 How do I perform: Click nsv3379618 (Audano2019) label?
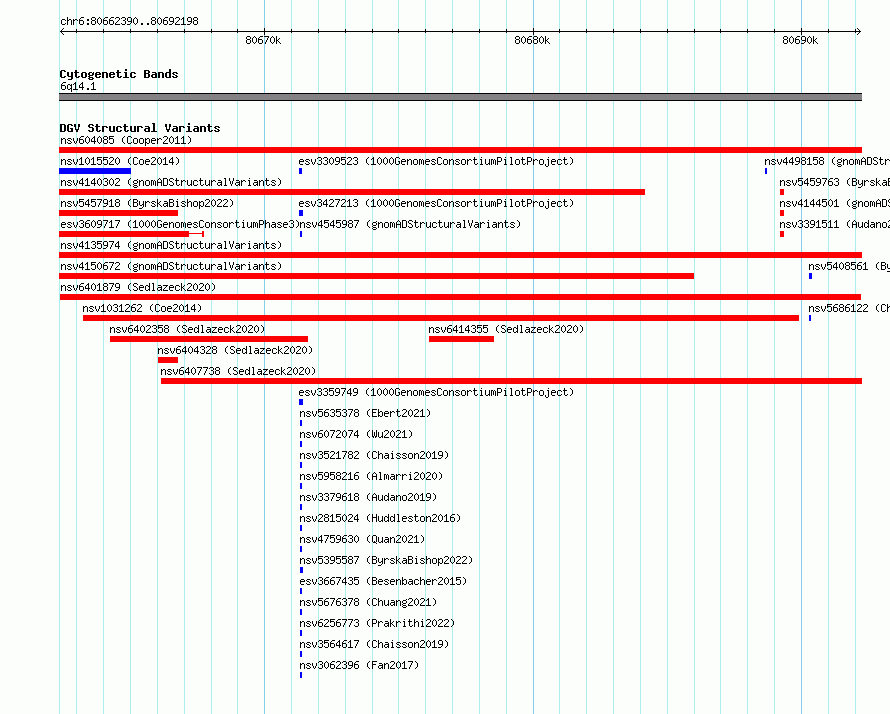click(x=368, y=497)
